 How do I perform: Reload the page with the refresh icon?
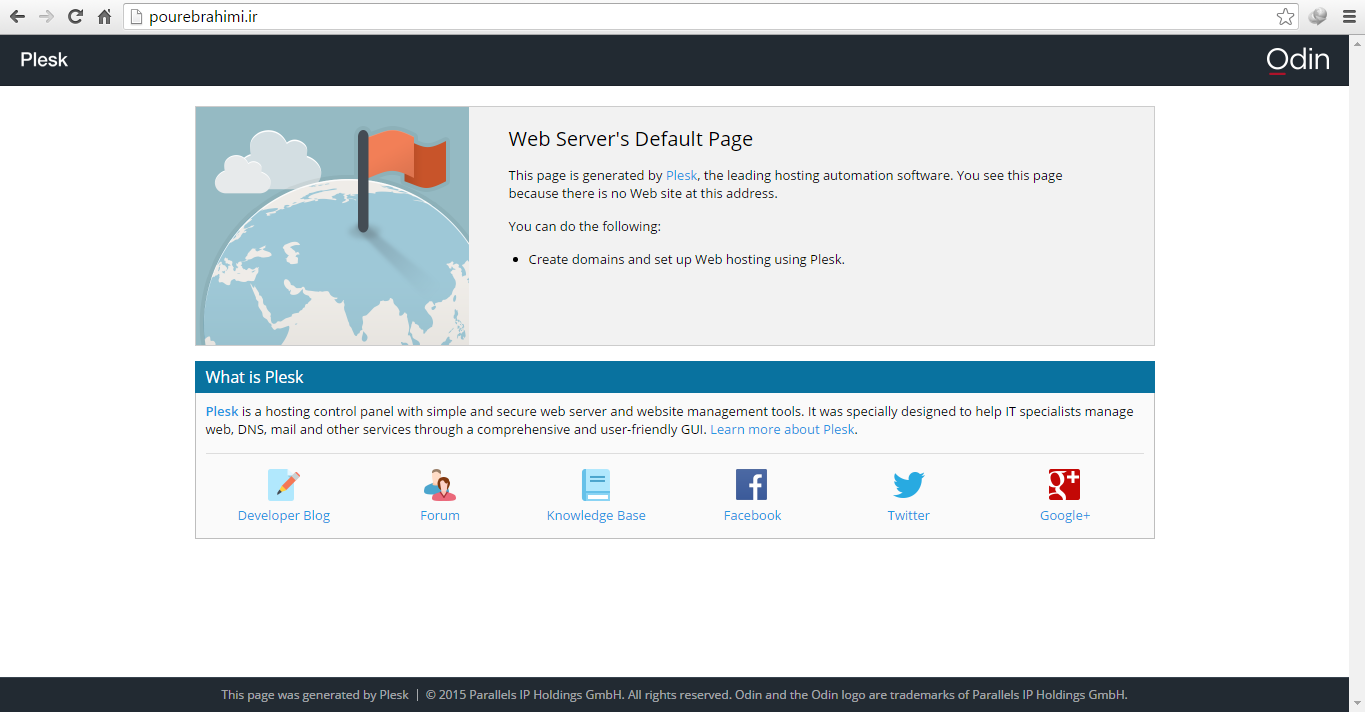(75, 17)
